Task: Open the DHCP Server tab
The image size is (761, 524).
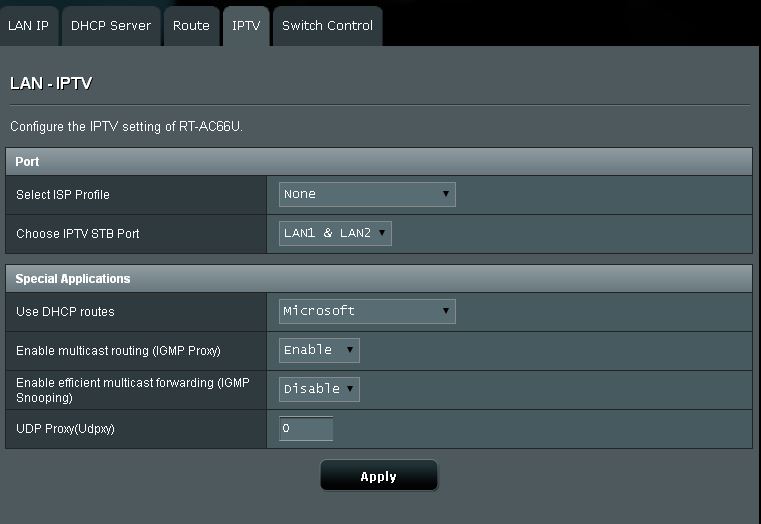Action: pos(111,26)
